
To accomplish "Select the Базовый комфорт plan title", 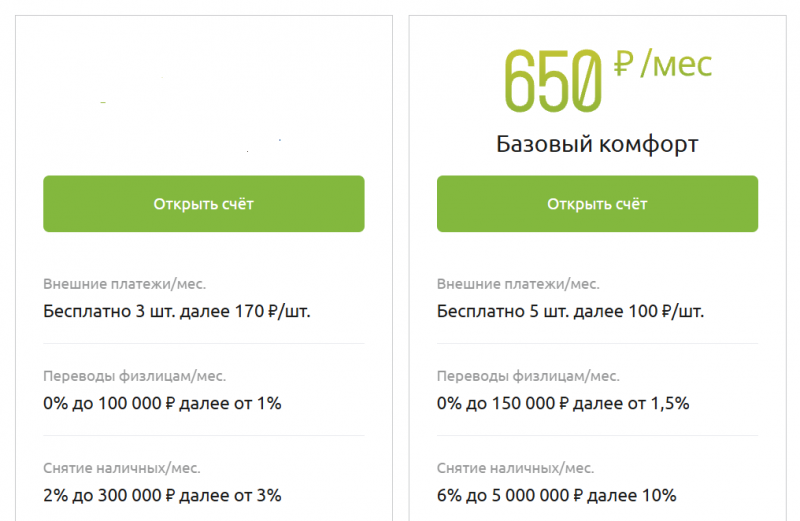I will click(597, 145).
